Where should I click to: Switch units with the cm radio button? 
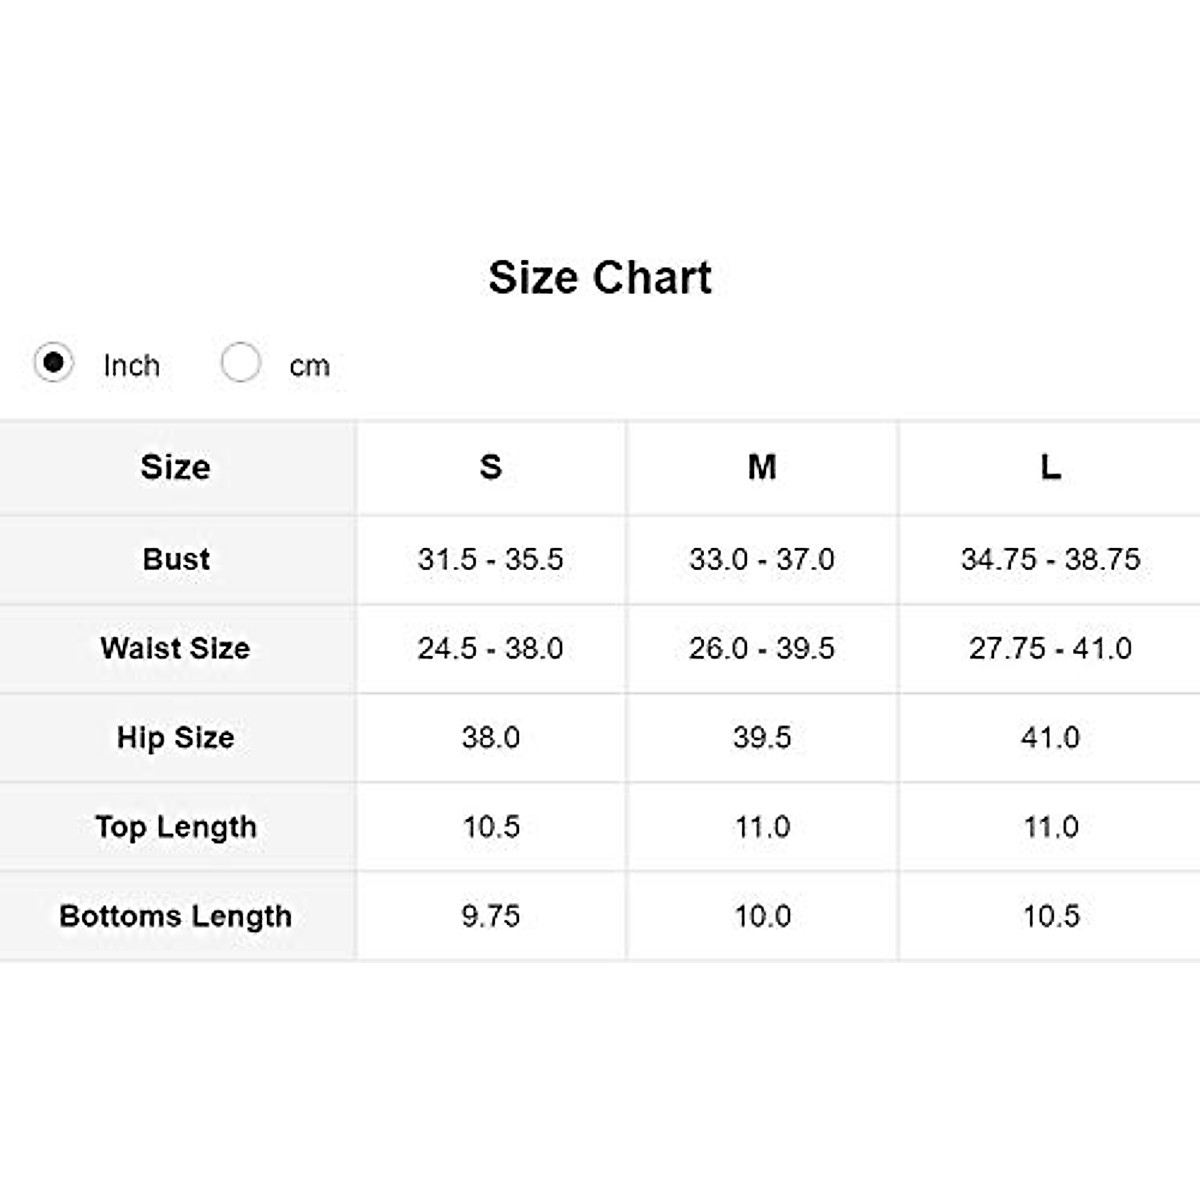241,362
